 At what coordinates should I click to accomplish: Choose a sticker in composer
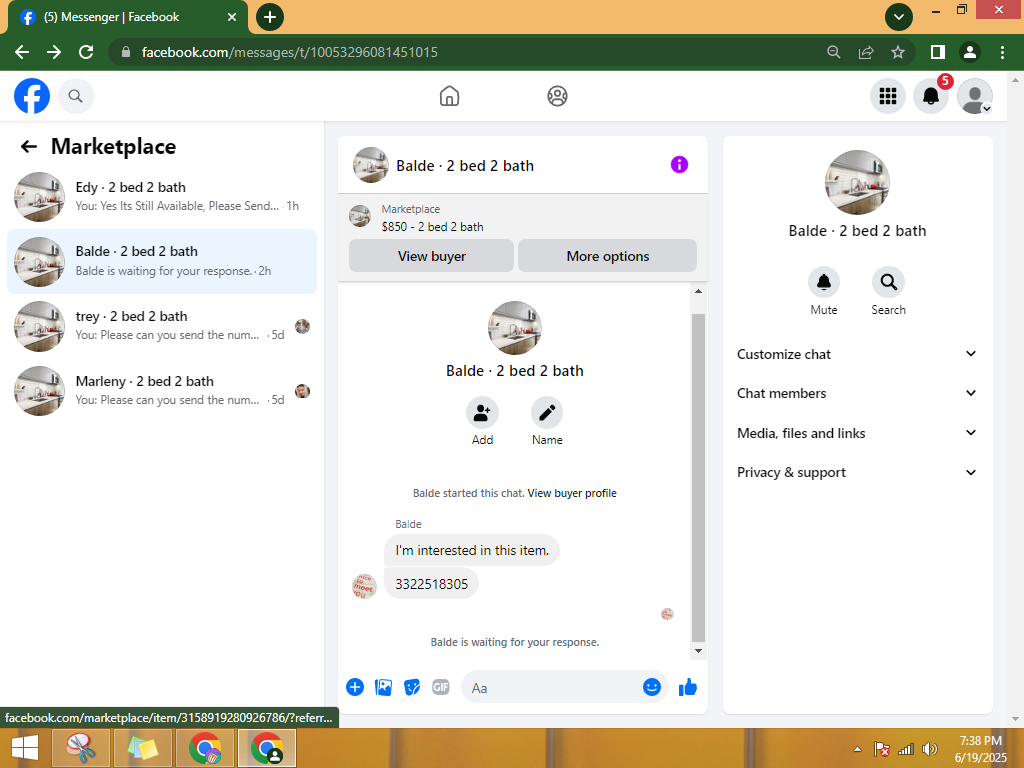[x=412, y=687]
